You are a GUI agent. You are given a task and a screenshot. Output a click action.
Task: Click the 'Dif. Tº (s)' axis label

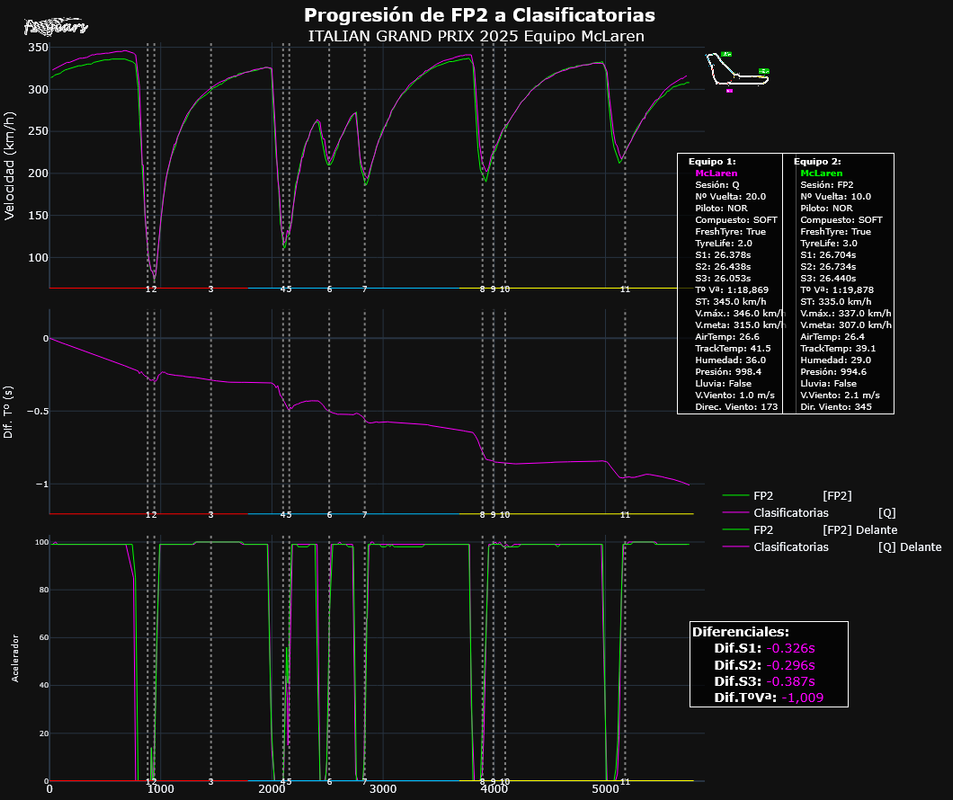(9, 412)
